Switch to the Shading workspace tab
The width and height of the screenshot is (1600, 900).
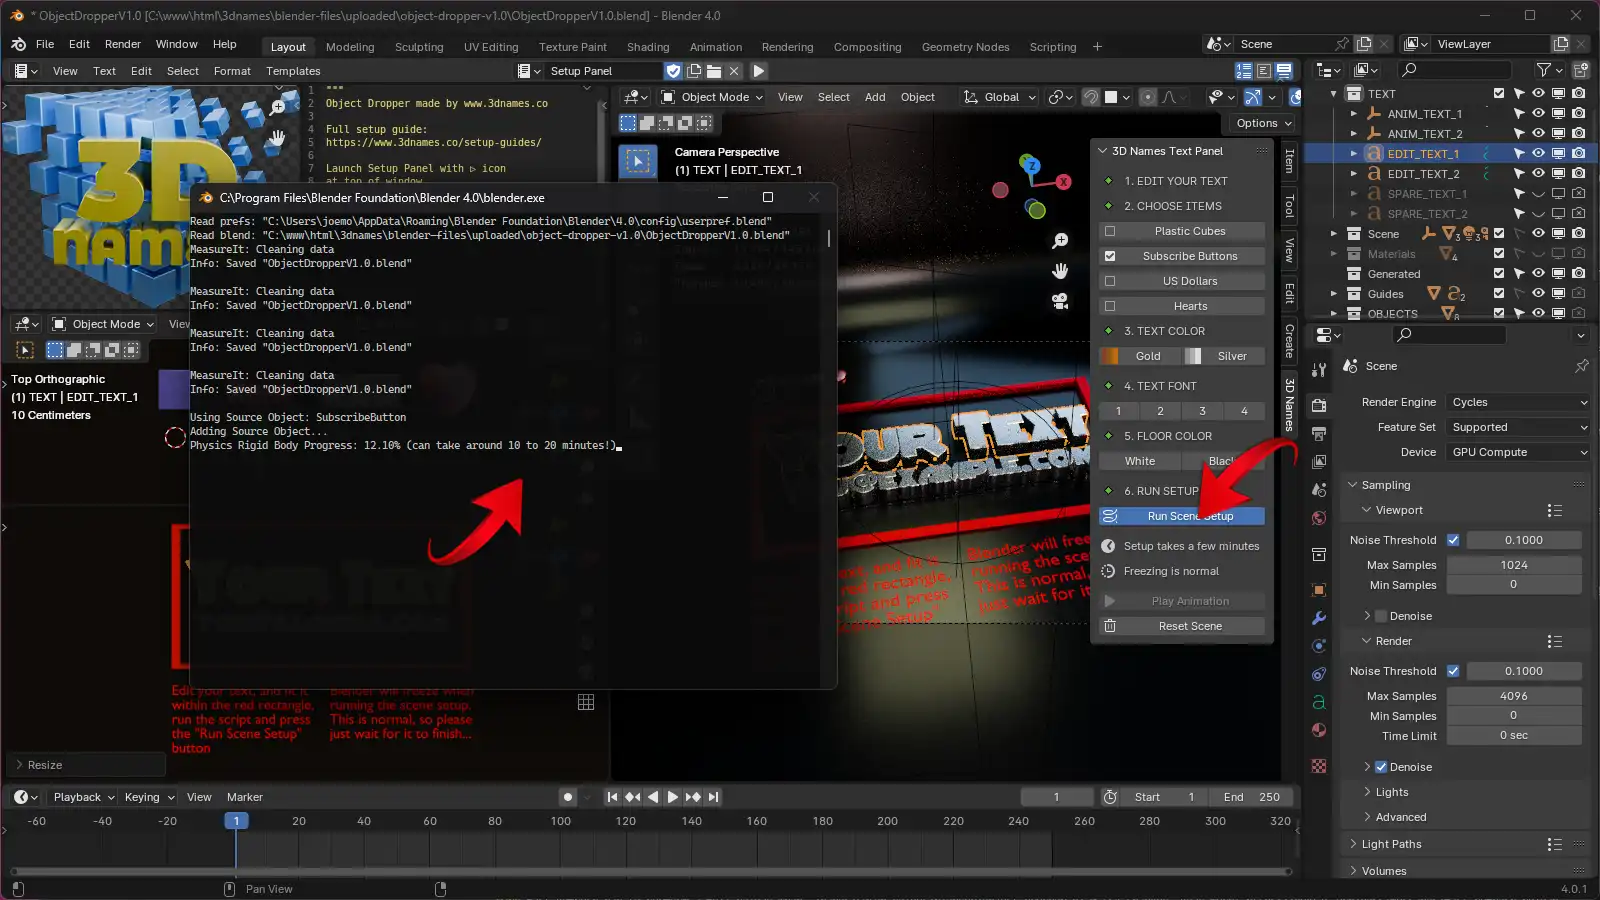[x=648, y=47]
